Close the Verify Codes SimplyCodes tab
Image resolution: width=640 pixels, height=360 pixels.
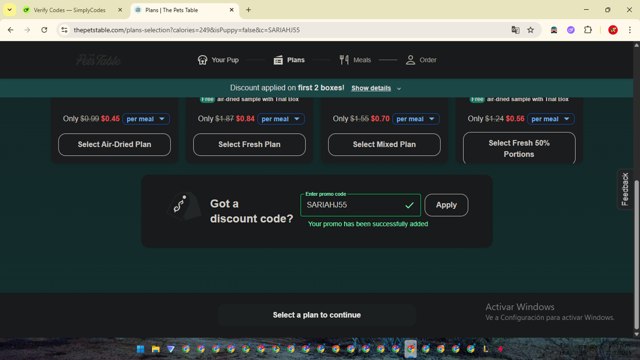[120, 10]
